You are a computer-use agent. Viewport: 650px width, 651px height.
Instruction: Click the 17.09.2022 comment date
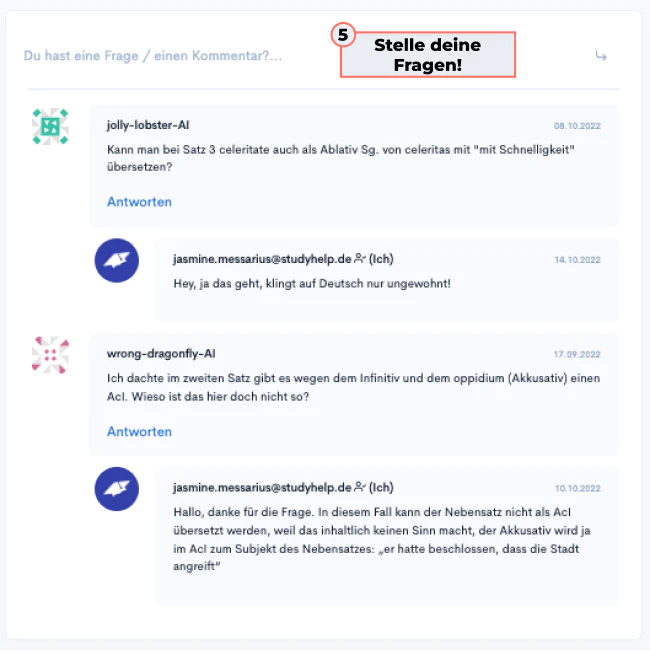click(577, 354)
